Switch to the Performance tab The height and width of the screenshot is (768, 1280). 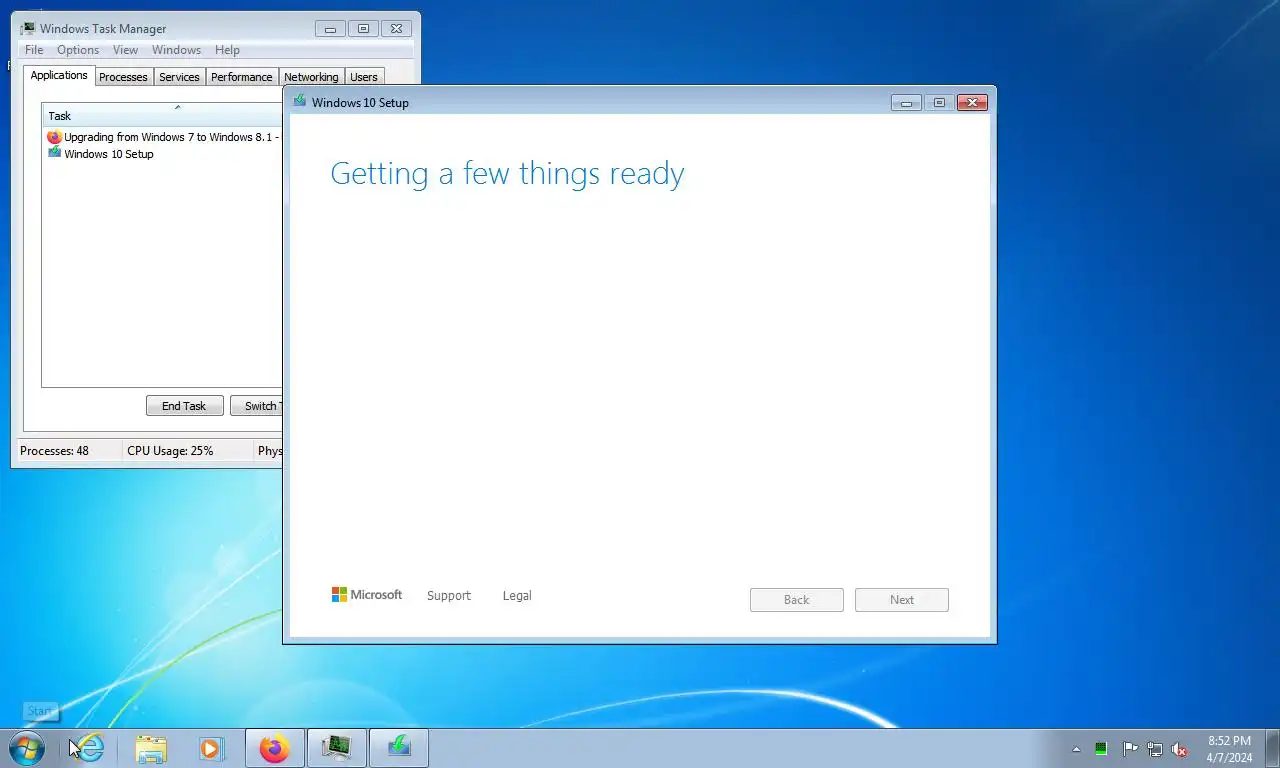point(241,77)
